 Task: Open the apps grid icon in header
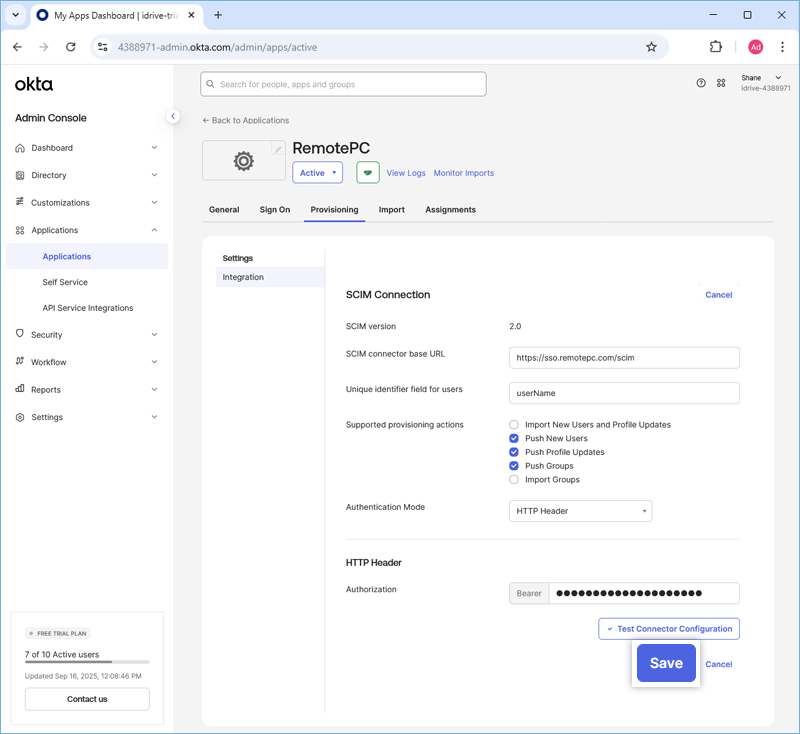tap(721, 83)
